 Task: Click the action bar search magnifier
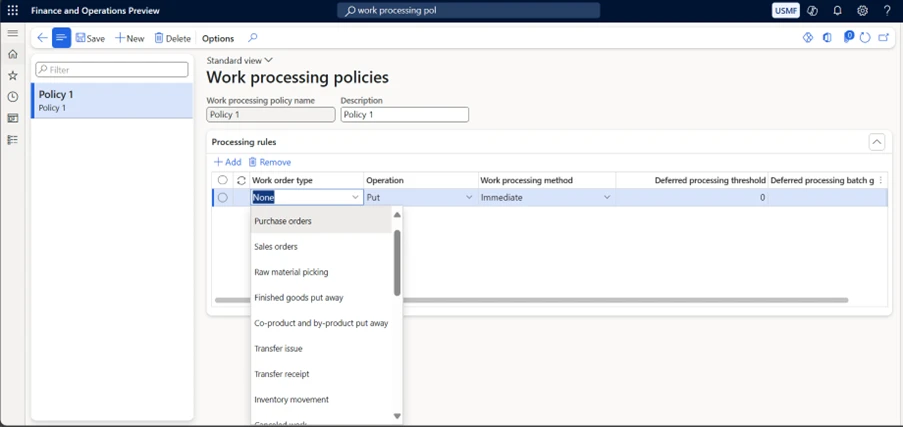click(x=253, y=38)
